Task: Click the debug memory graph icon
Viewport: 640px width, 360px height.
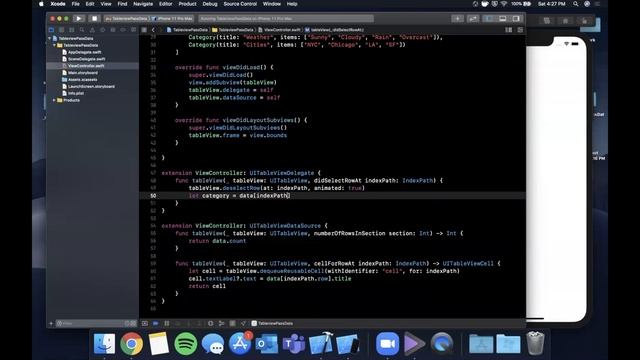Action: [222, 323]
